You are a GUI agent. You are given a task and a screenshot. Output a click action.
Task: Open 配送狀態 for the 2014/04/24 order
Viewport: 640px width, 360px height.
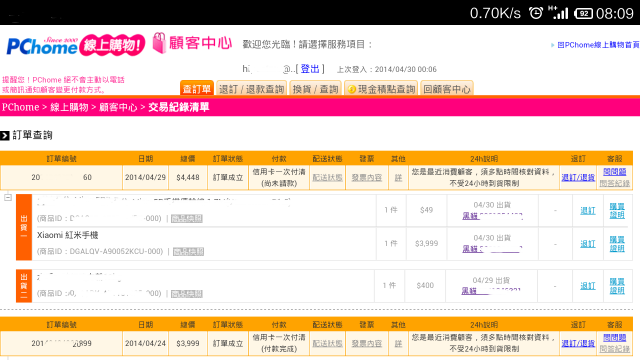coord(327,343)
